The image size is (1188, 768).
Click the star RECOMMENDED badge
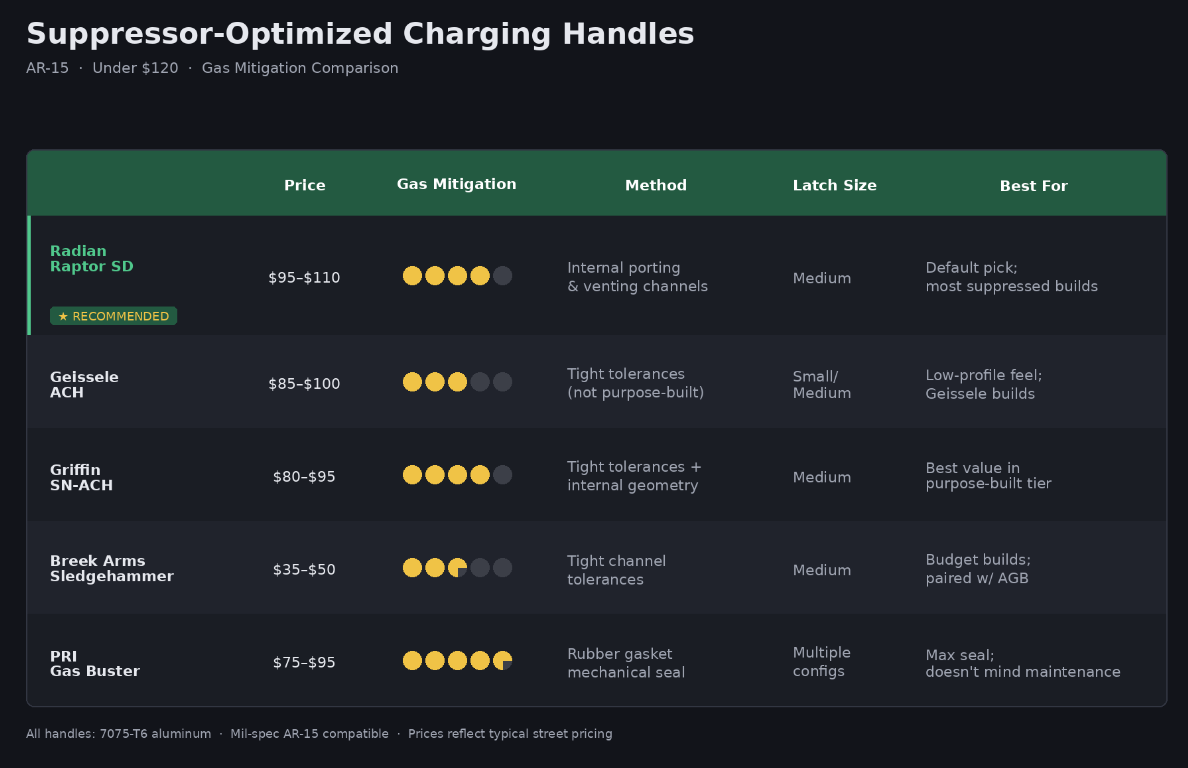114,316
